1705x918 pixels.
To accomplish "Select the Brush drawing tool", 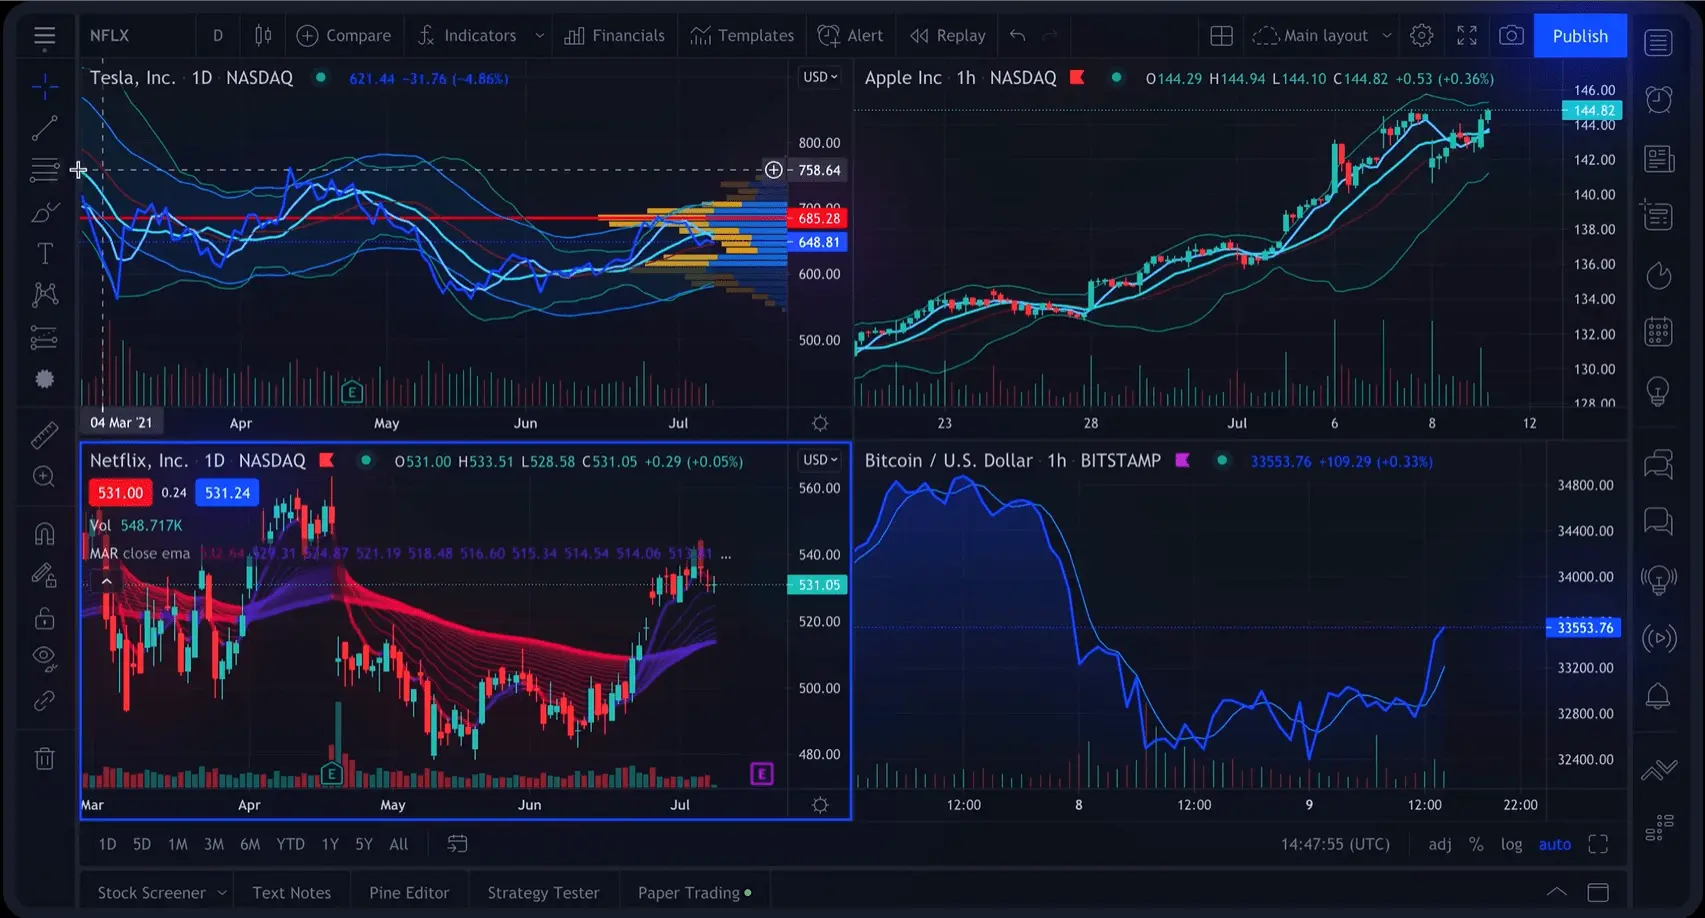I will click(45, 212).
